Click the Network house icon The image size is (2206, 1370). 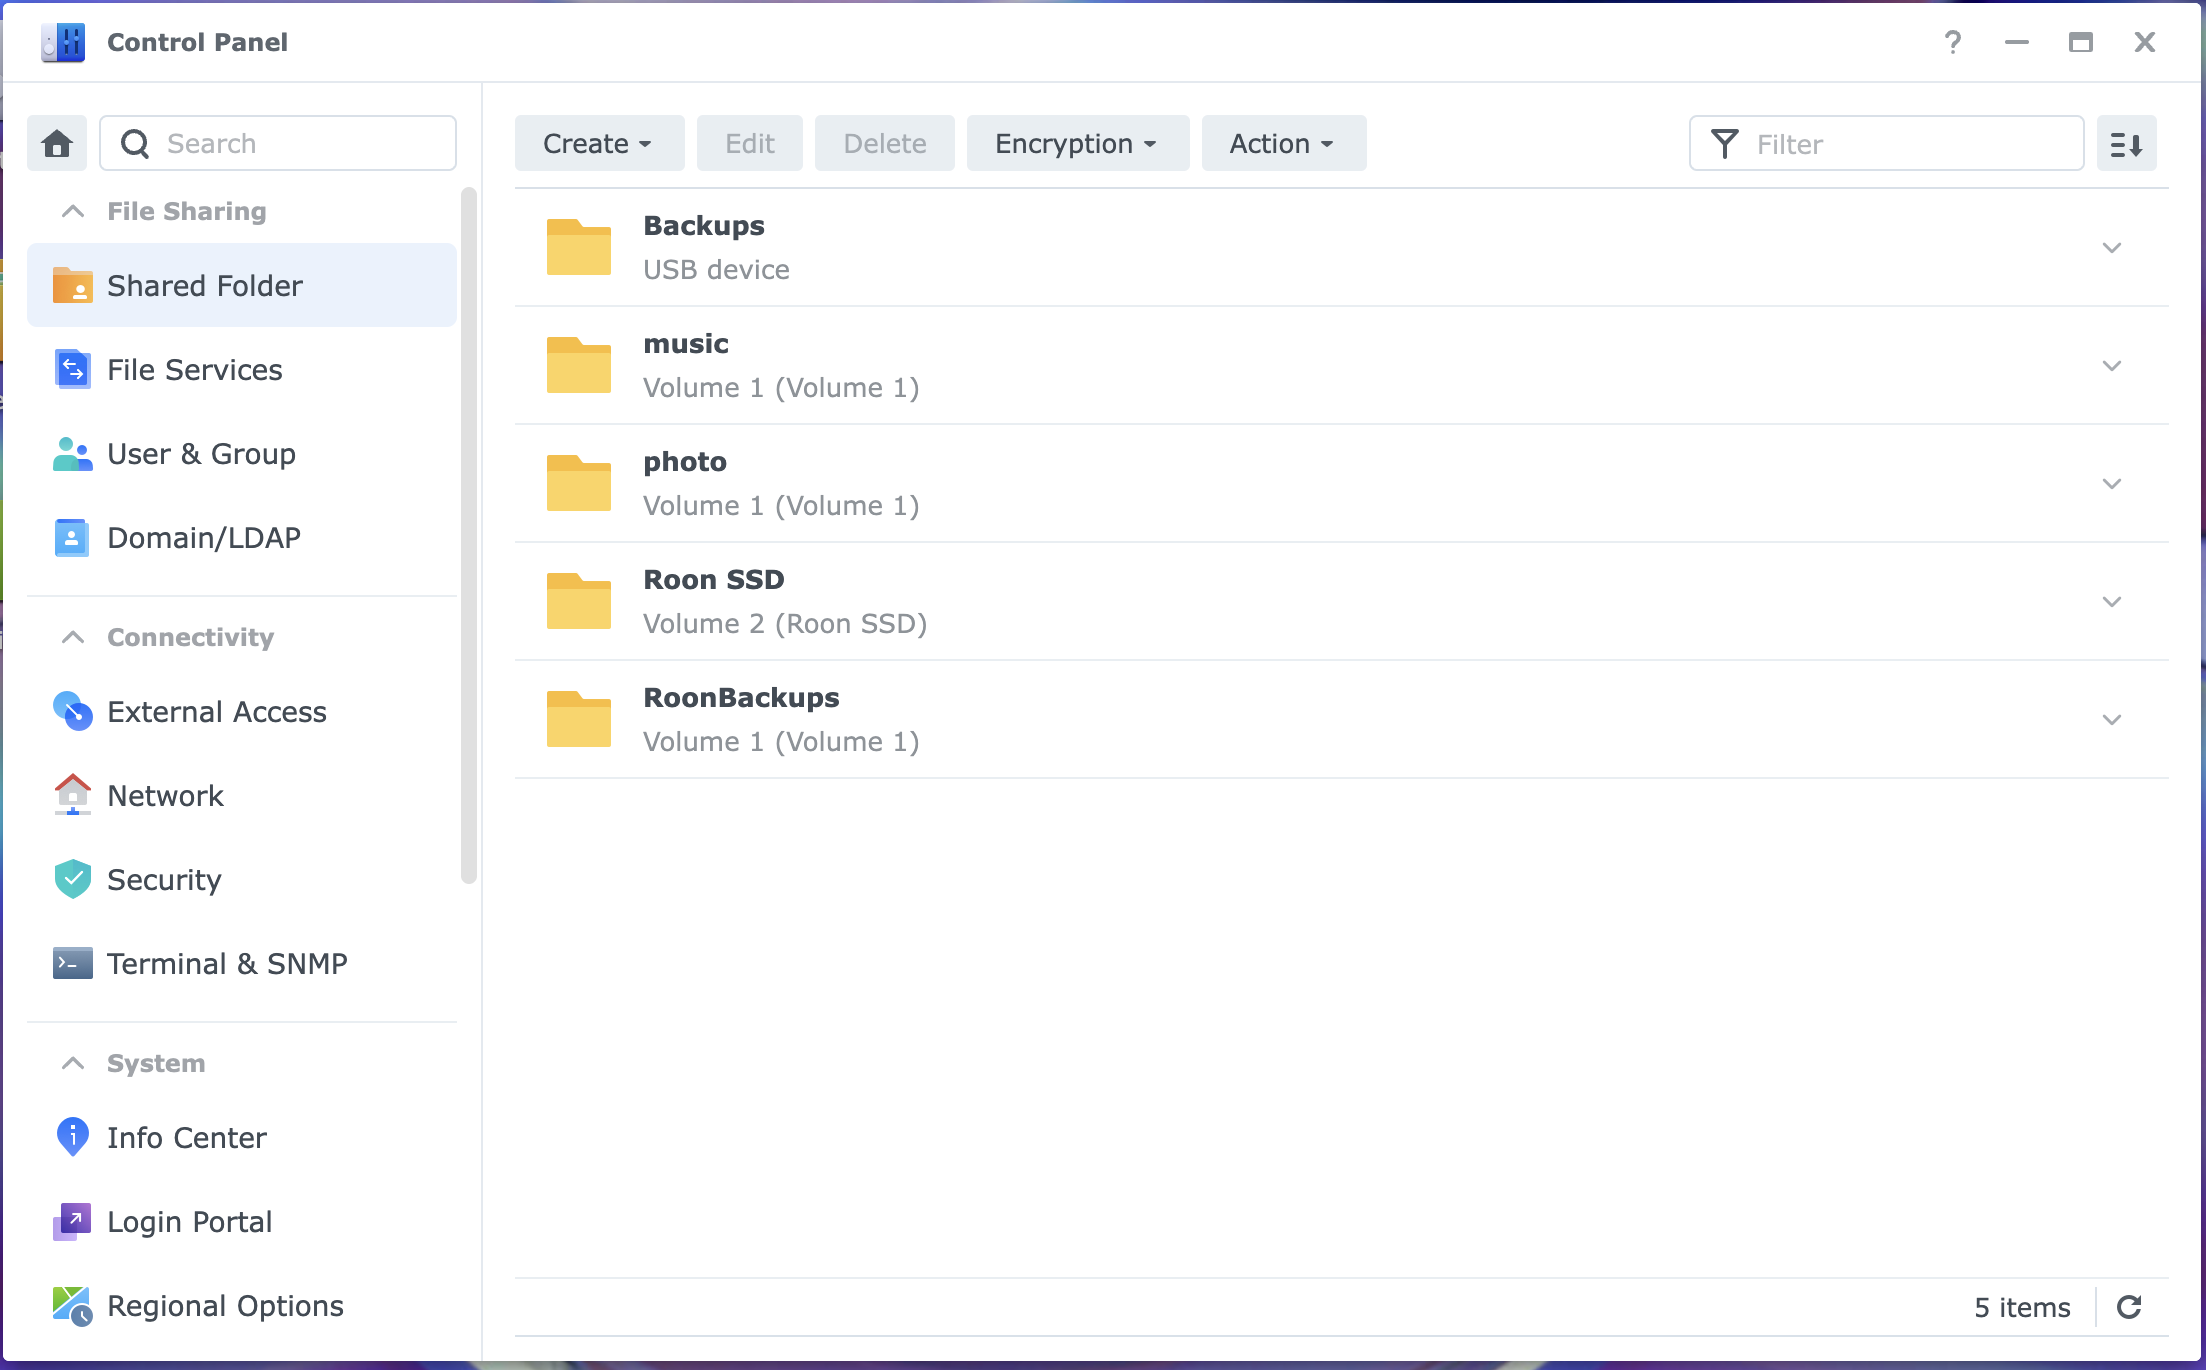(x=72, y=795)
